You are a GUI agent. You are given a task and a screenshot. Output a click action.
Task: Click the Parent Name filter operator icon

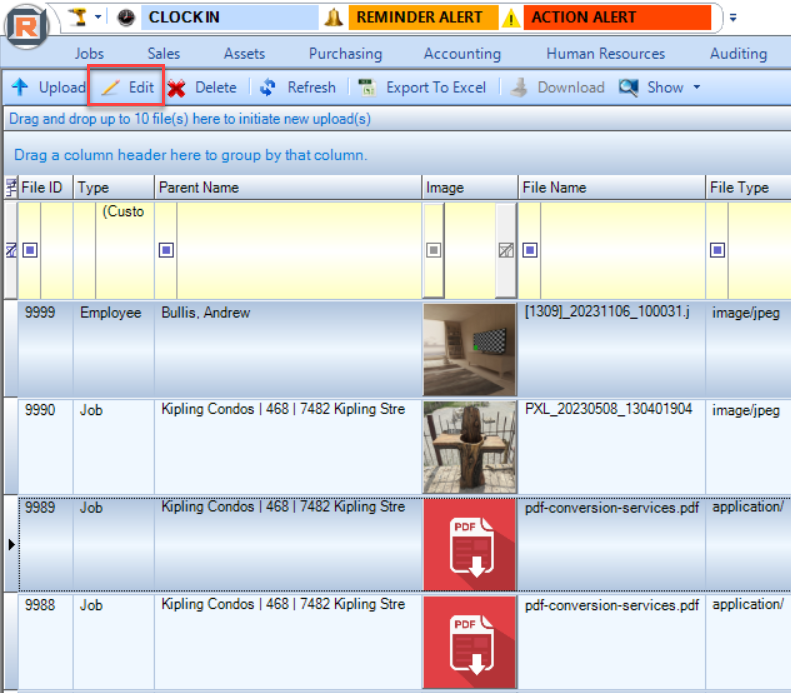[166, 250]
